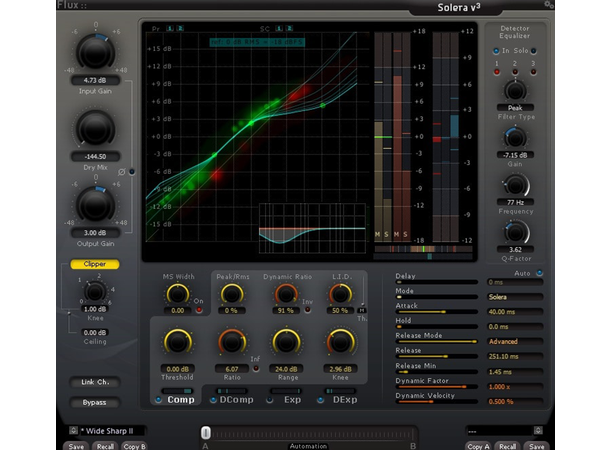Click the Threshold knob
This screenshot has height=450, width=610.
[x=178, y=342]
